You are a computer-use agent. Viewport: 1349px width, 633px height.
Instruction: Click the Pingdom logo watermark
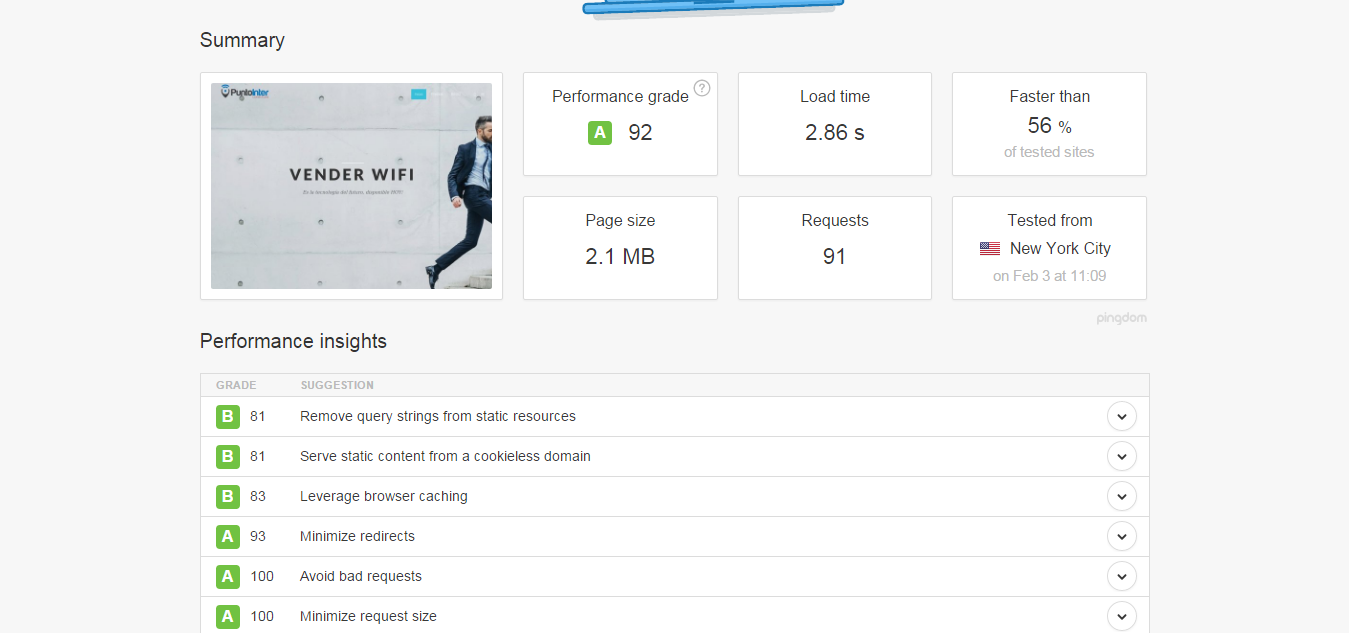point(1122,317)
